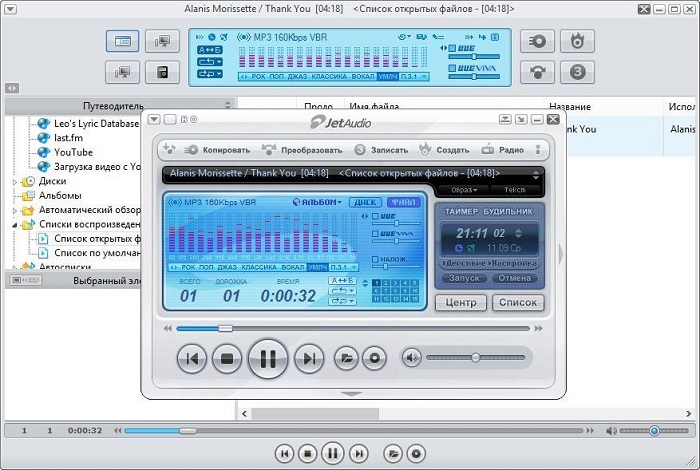Expand the Автоматический обзор tree node
The width and height of the screenshot is (700, 470).
pos(15,210)
